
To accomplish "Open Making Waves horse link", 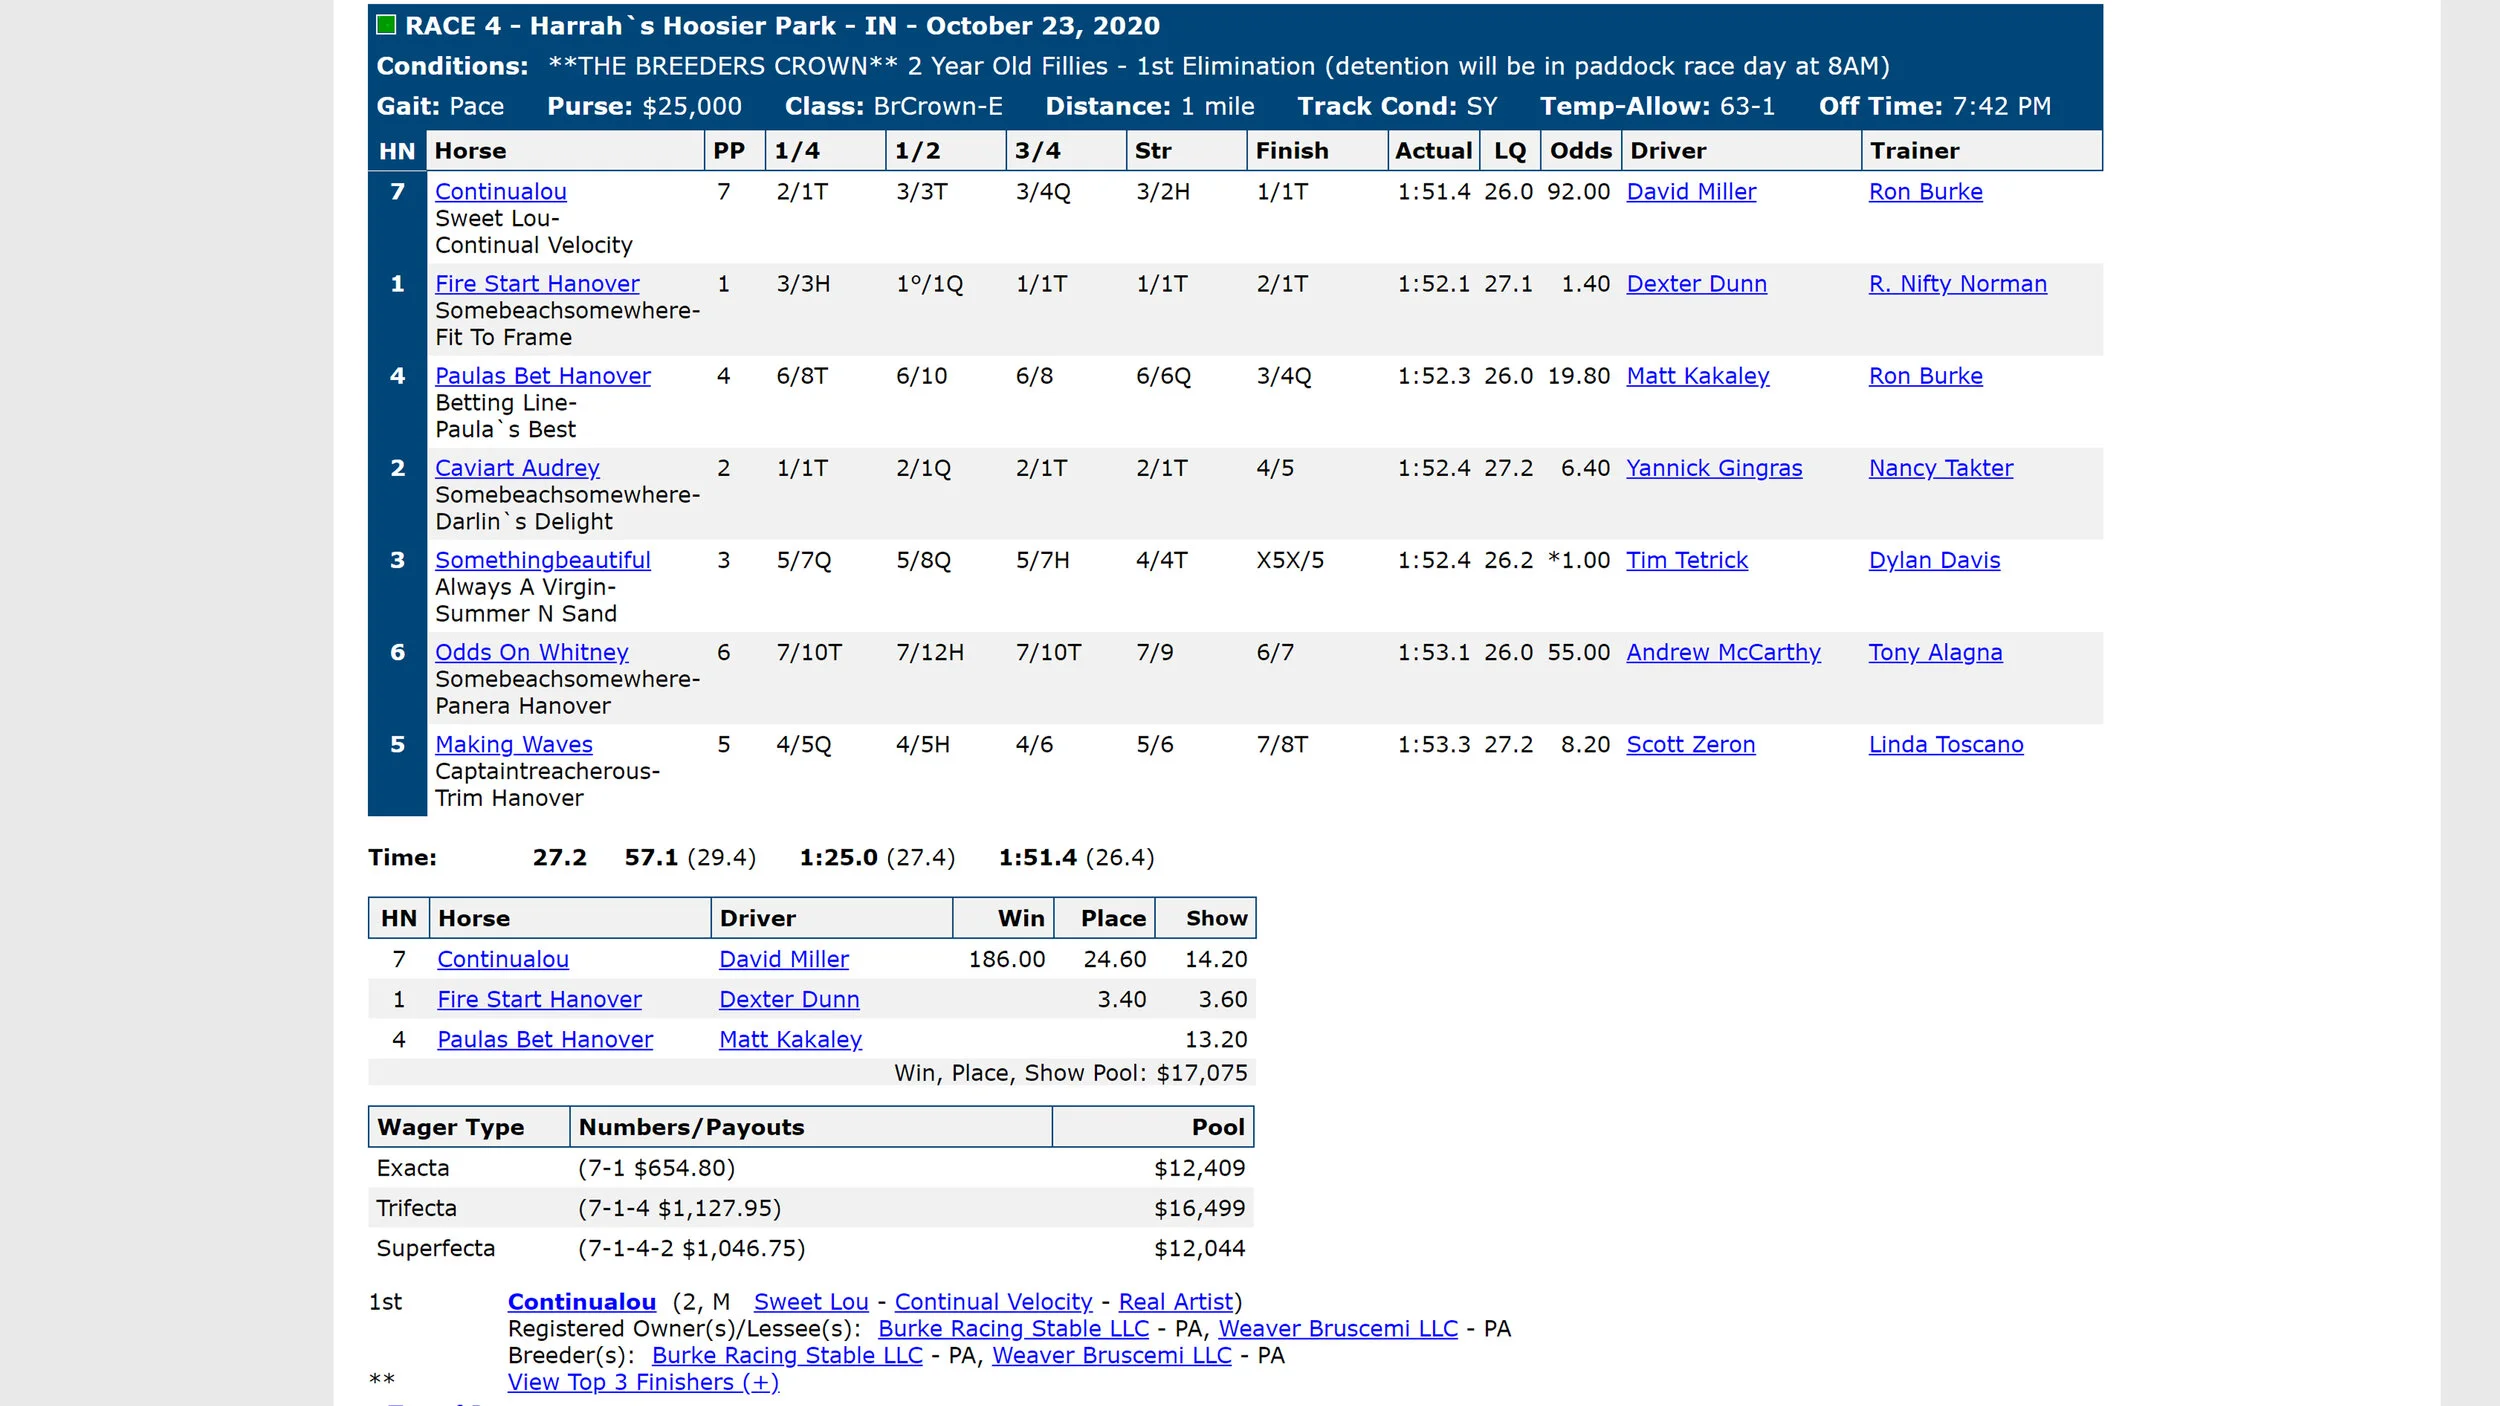I will [x=513, y=744].
